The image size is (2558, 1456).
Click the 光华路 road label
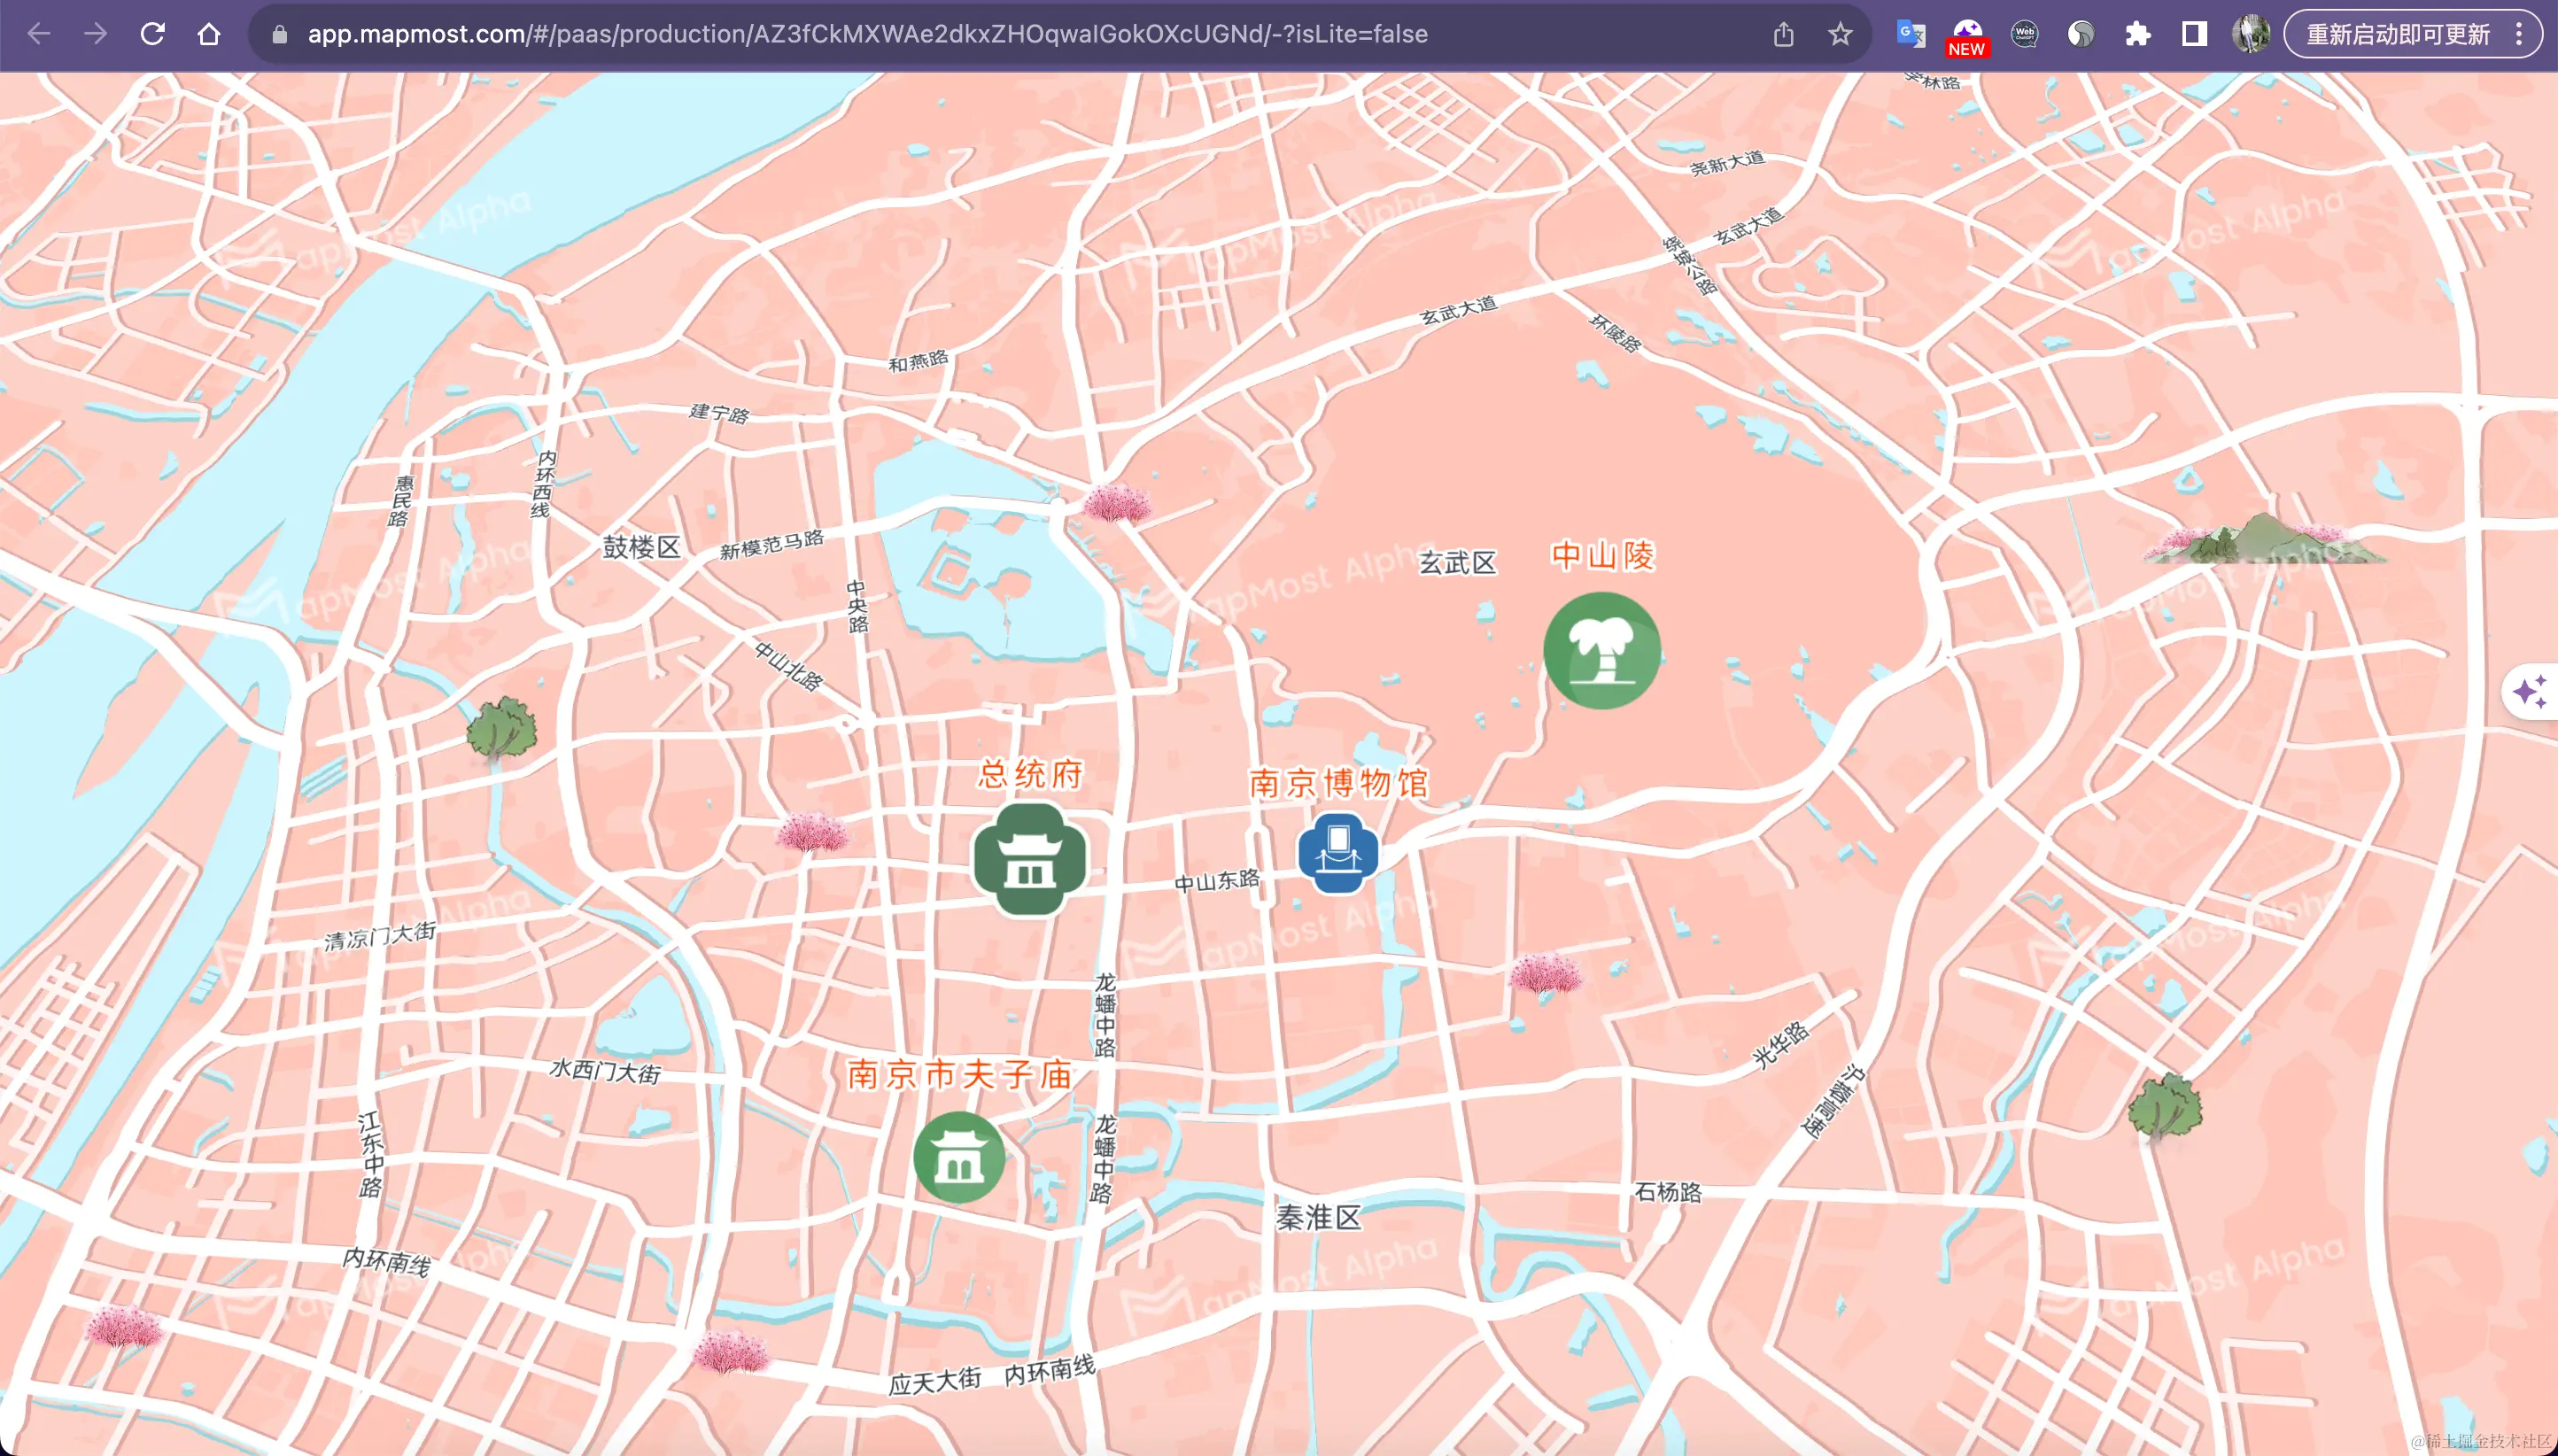point(1781,1044)
